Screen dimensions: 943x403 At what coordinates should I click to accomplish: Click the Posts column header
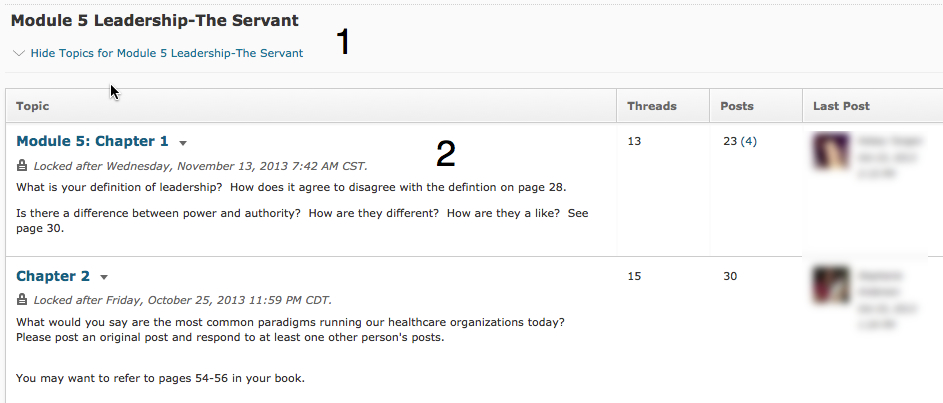coord(737,106)
